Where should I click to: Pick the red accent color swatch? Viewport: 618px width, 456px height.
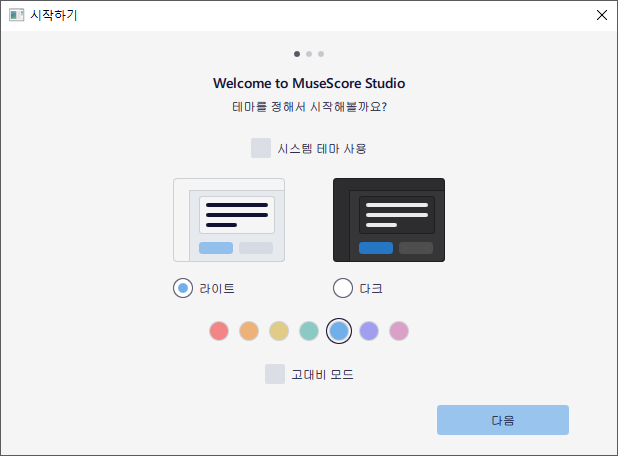click(219, 331)
